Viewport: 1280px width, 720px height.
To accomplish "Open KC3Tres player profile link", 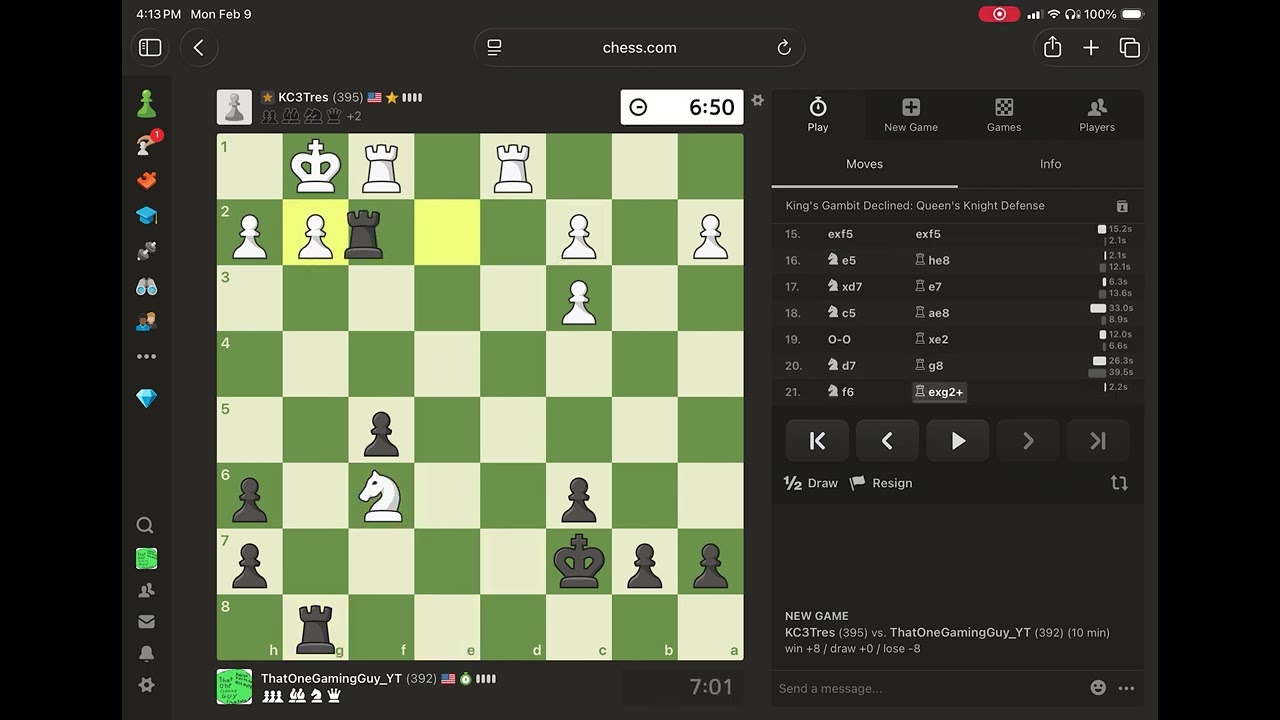I will point(303,97).
